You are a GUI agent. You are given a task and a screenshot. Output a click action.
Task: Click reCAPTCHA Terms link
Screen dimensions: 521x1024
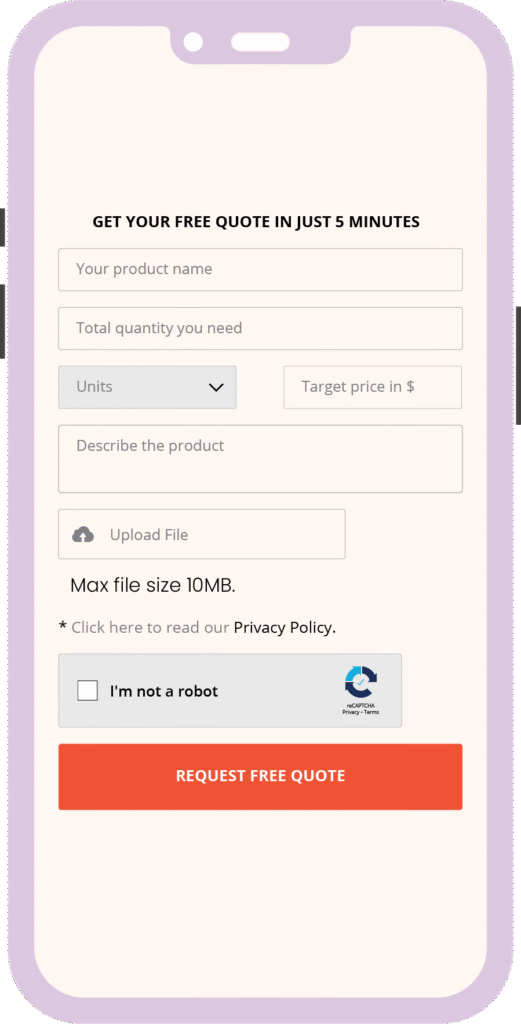point(371,712)
